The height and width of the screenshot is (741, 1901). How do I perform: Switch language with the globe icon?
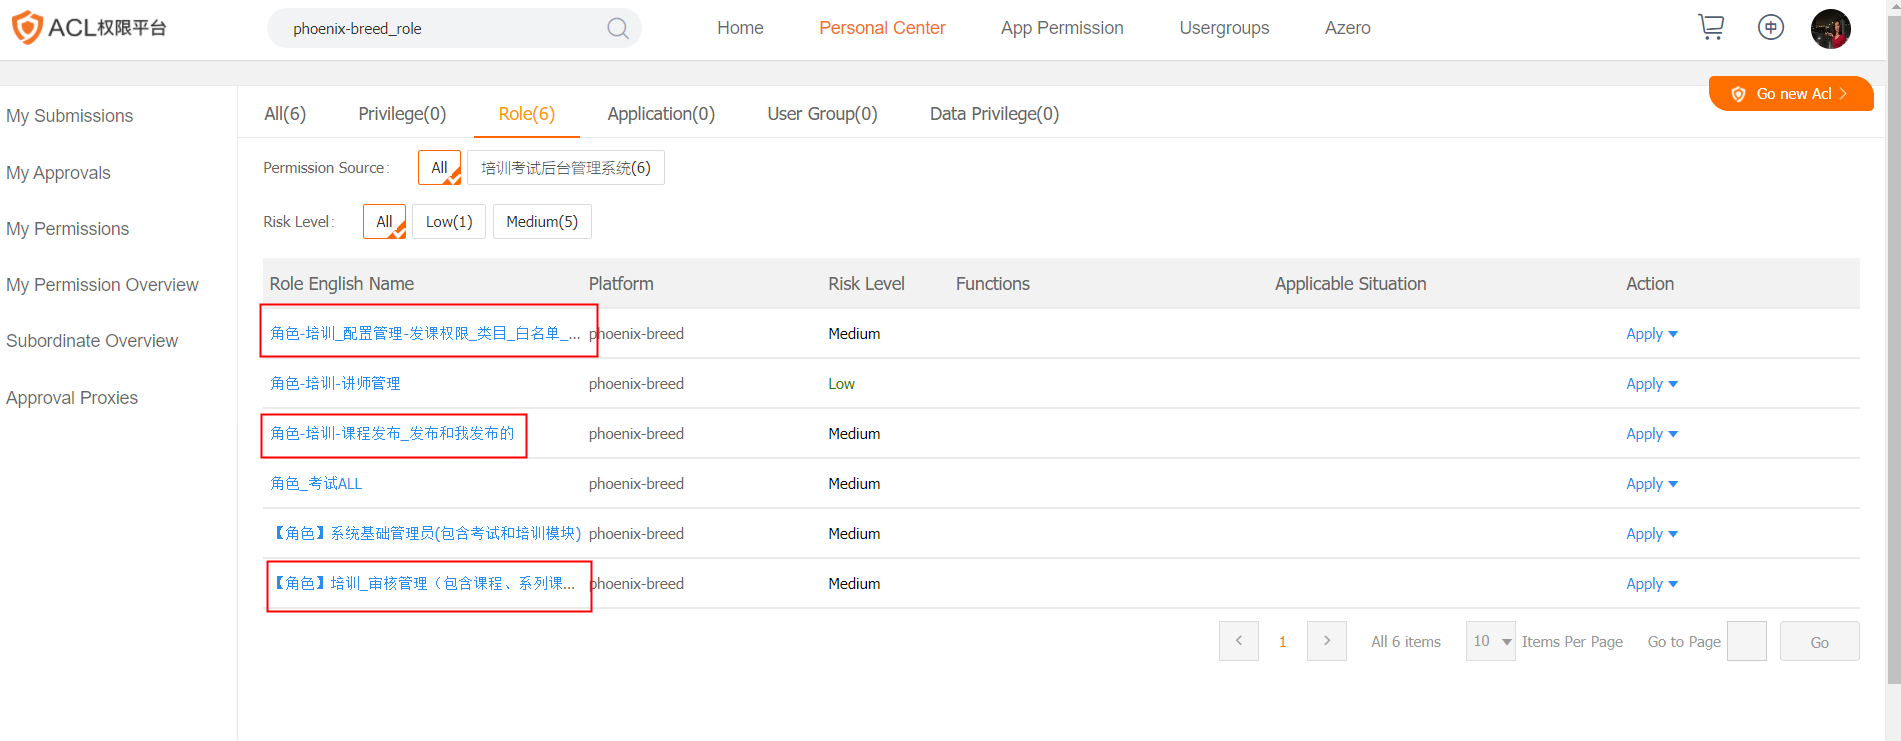click(x=1771, y=27)
